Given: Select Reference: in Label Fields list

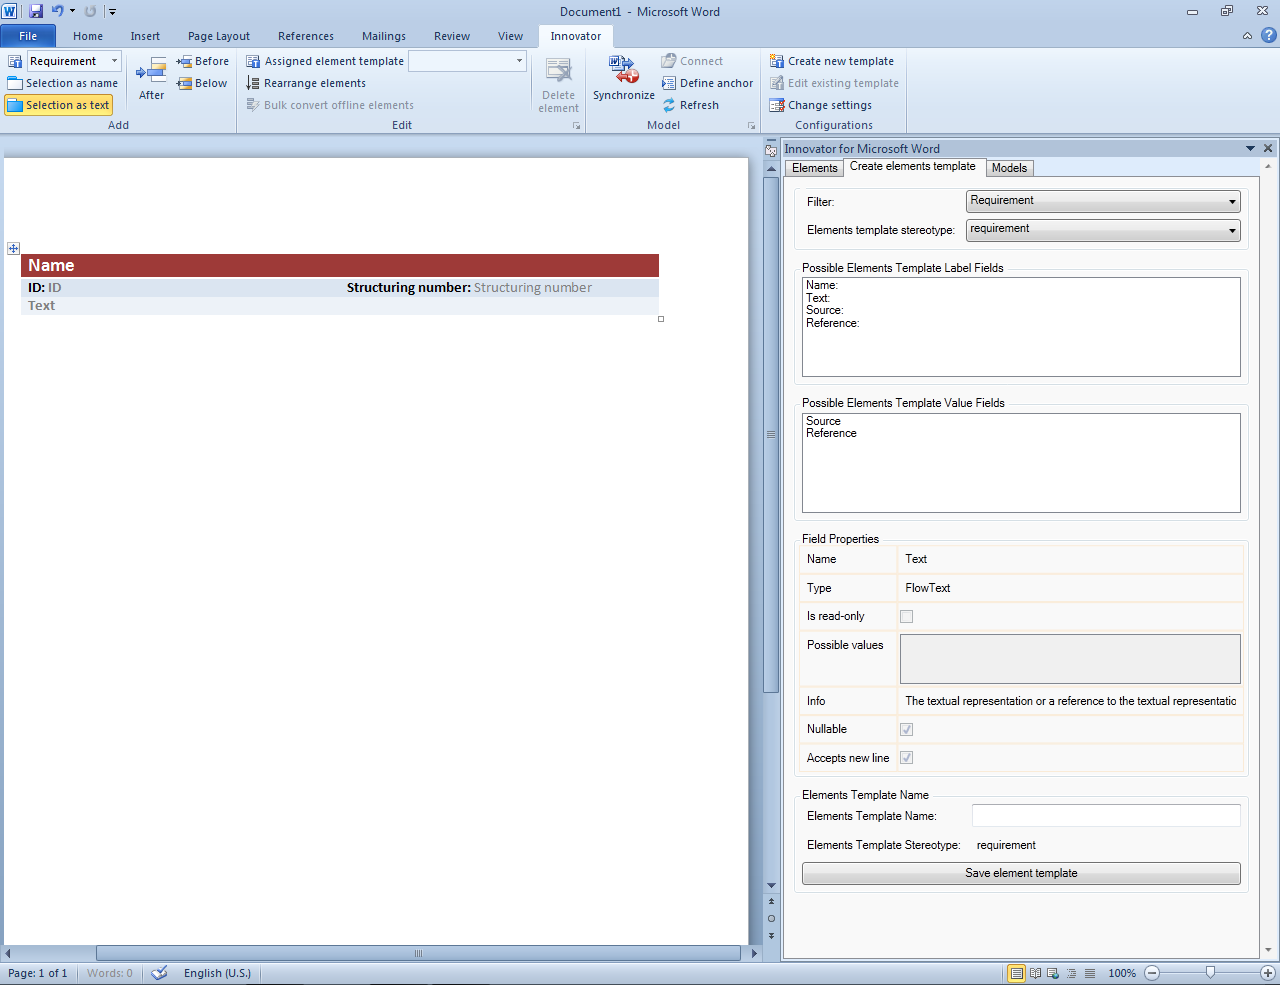Looking at the screenshot, I should tap(832, 323).
